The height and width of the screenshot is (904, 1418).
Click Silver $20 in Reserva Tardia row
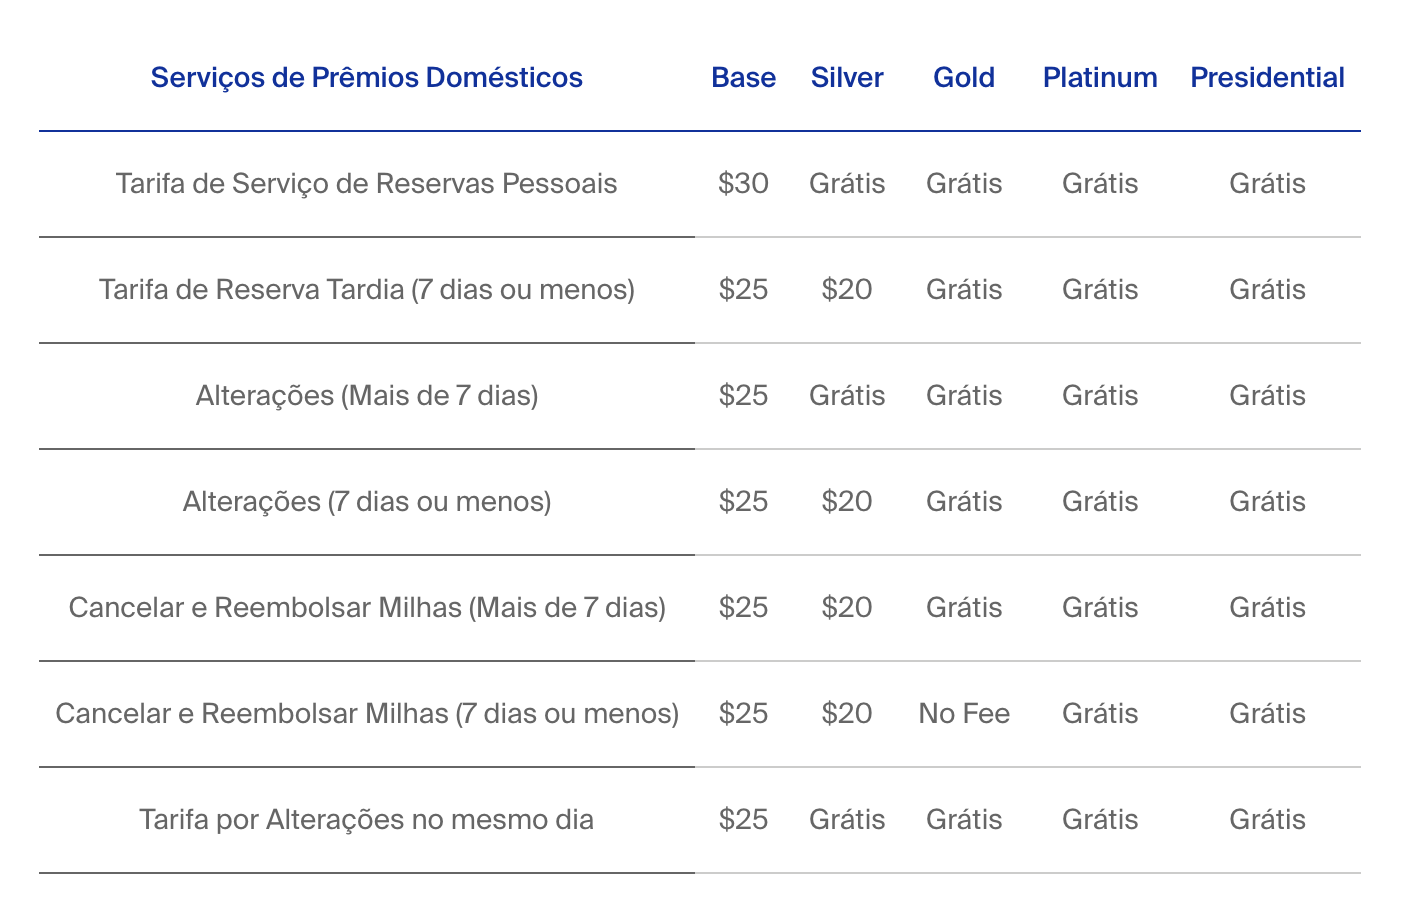(847, 290)
